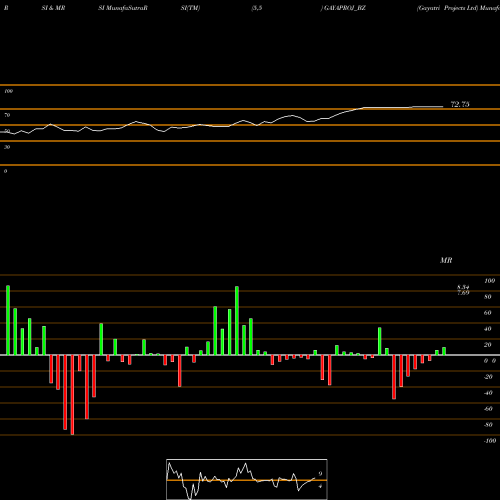Click the SI(TM) header text
This screenshot has height=500, width=500.
pos(190,8)
